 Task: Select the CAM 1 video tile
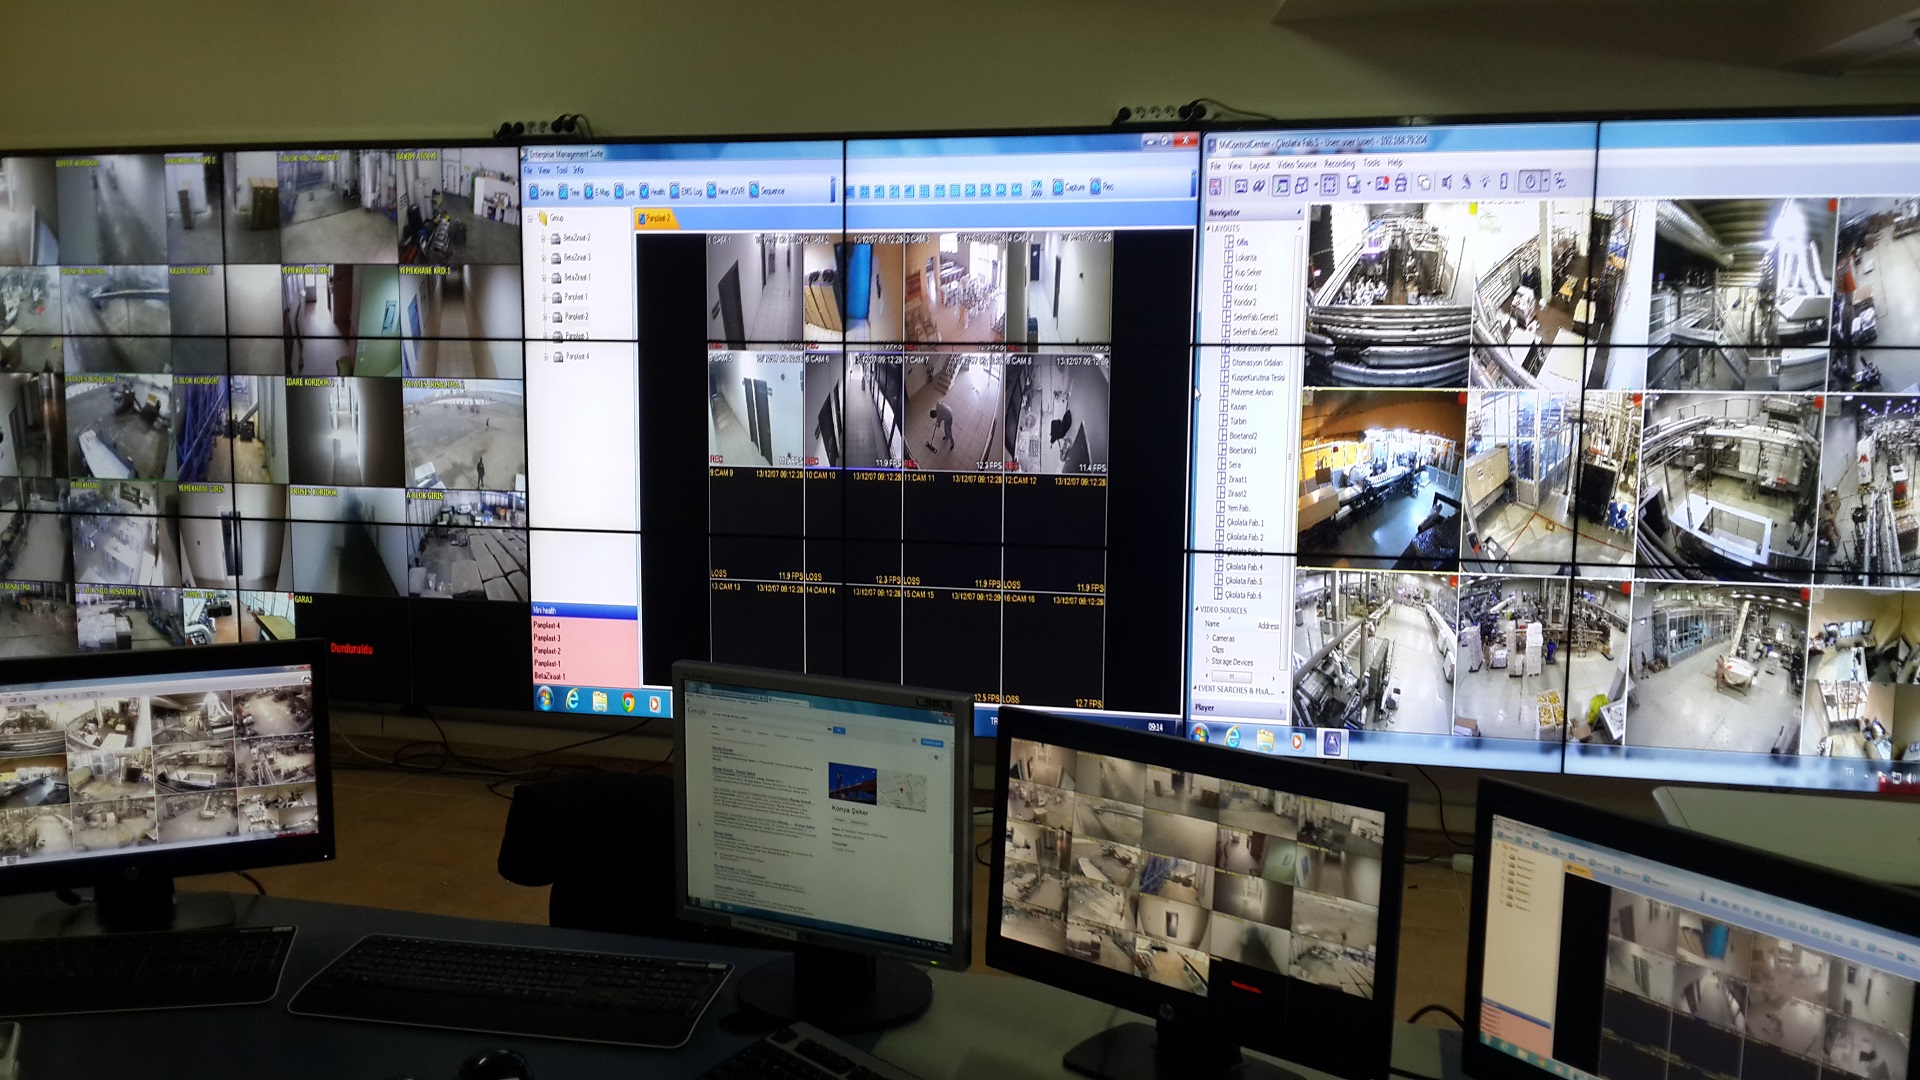coord(755,290)
